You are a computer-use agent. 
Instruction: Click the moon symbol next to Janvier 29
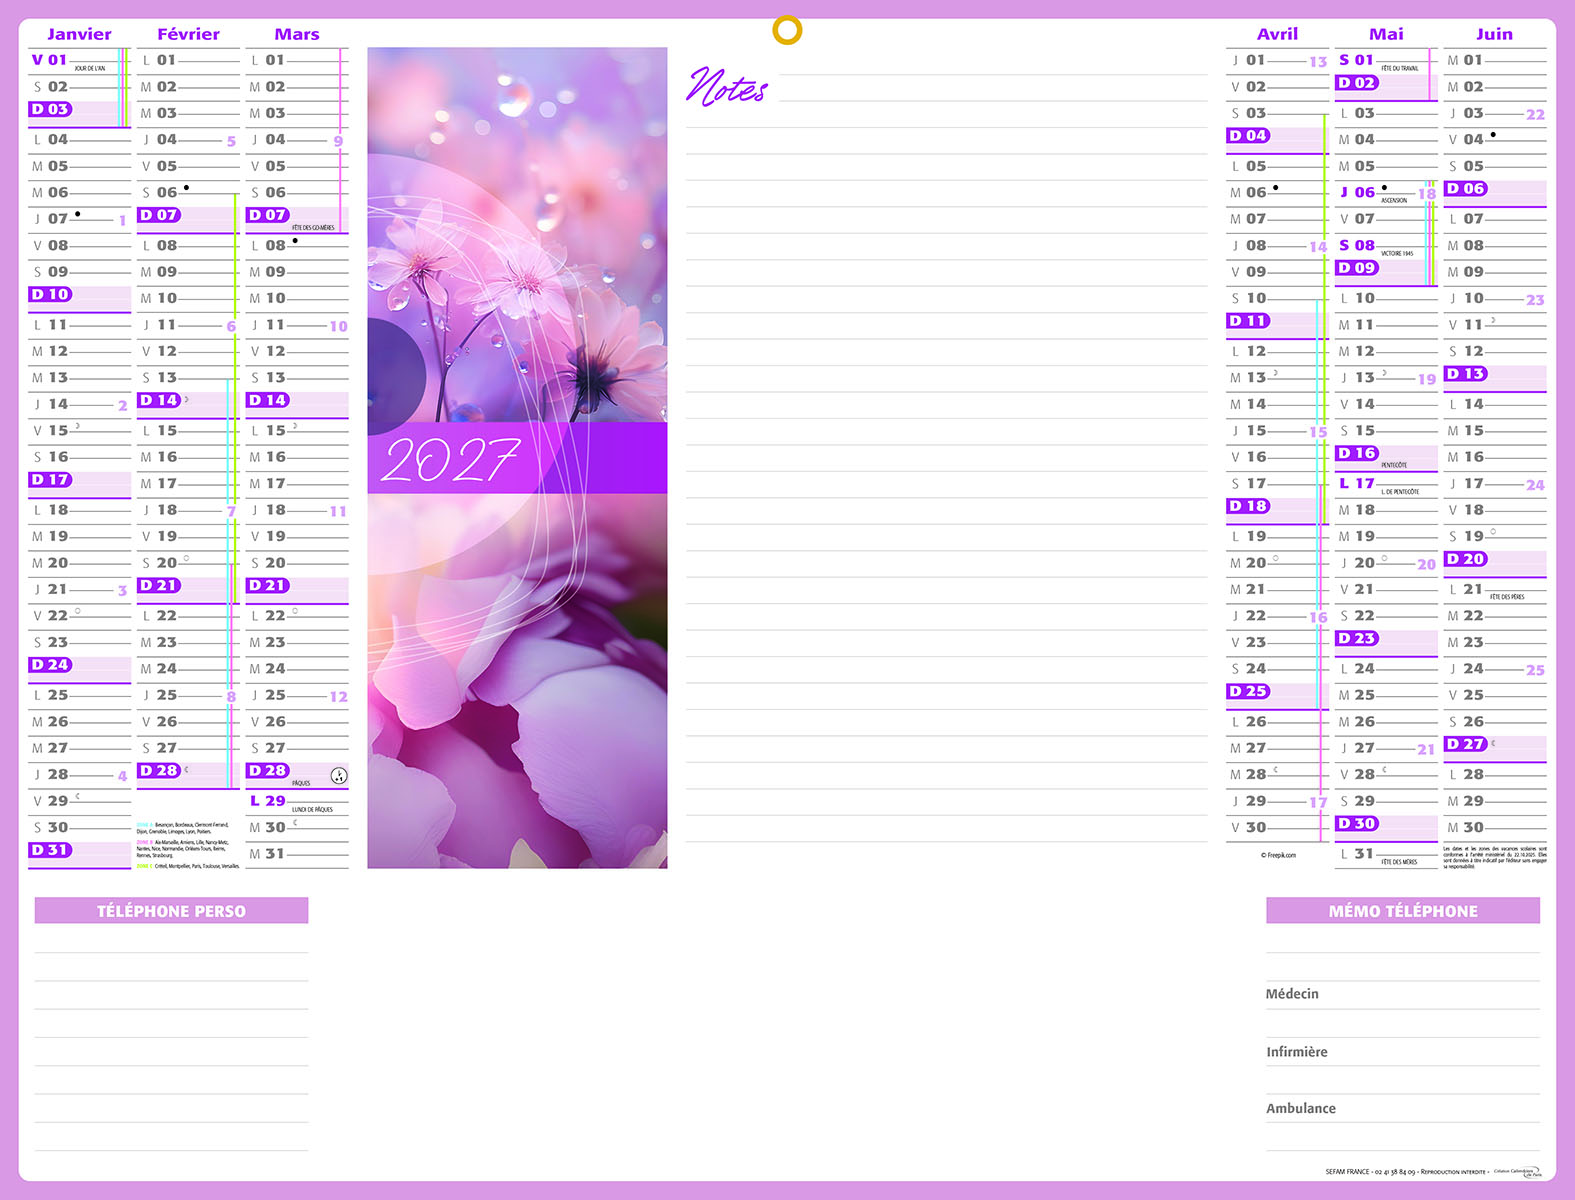click(x=78, y=796)
